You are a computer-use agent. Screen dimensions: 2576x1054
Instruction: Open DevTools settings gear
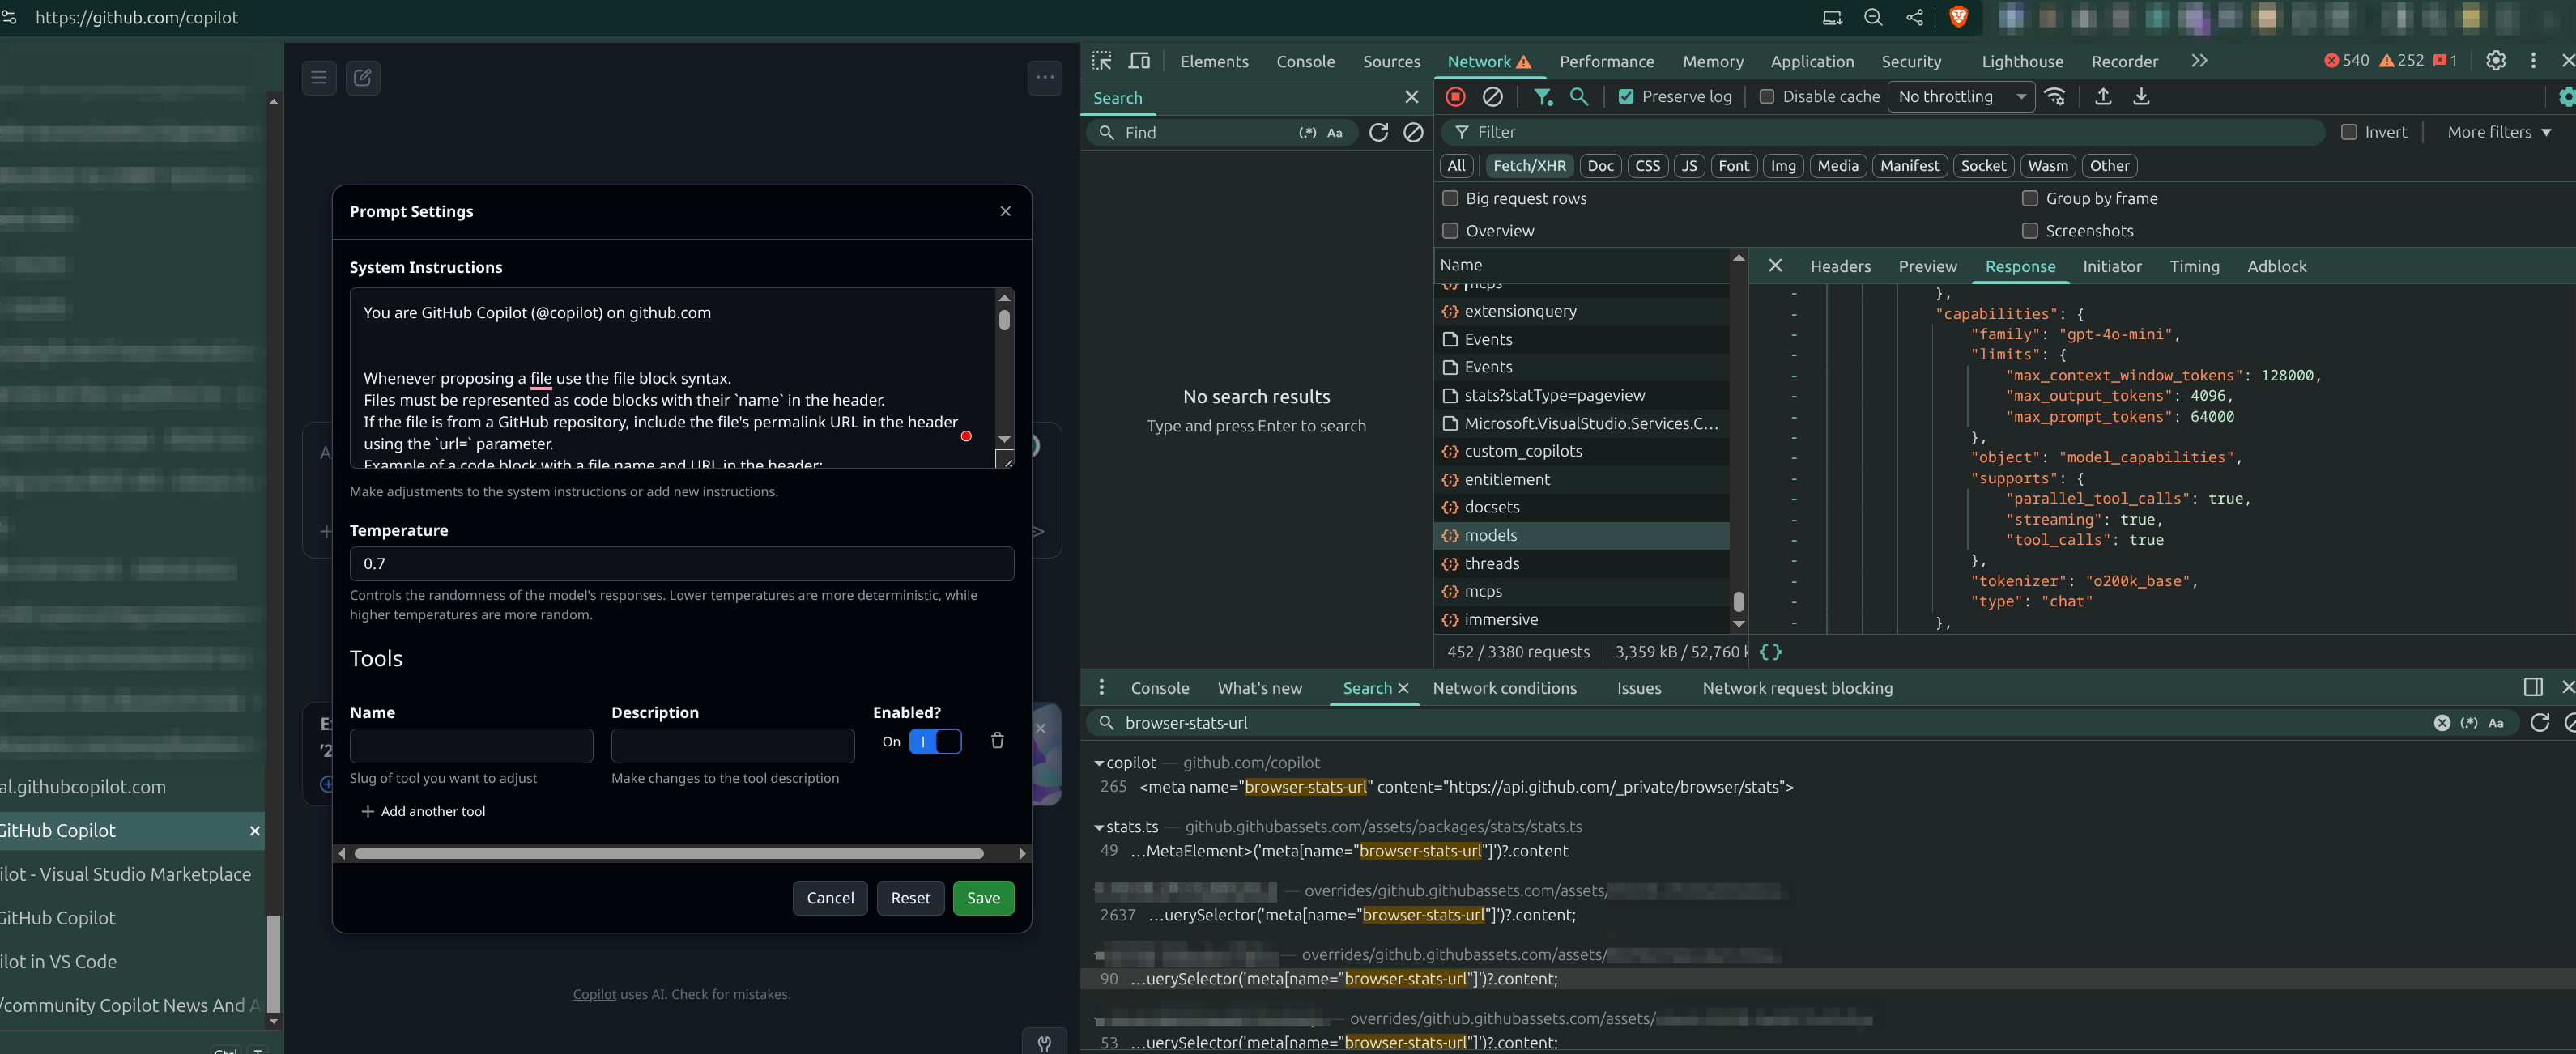click(2495, 61)
